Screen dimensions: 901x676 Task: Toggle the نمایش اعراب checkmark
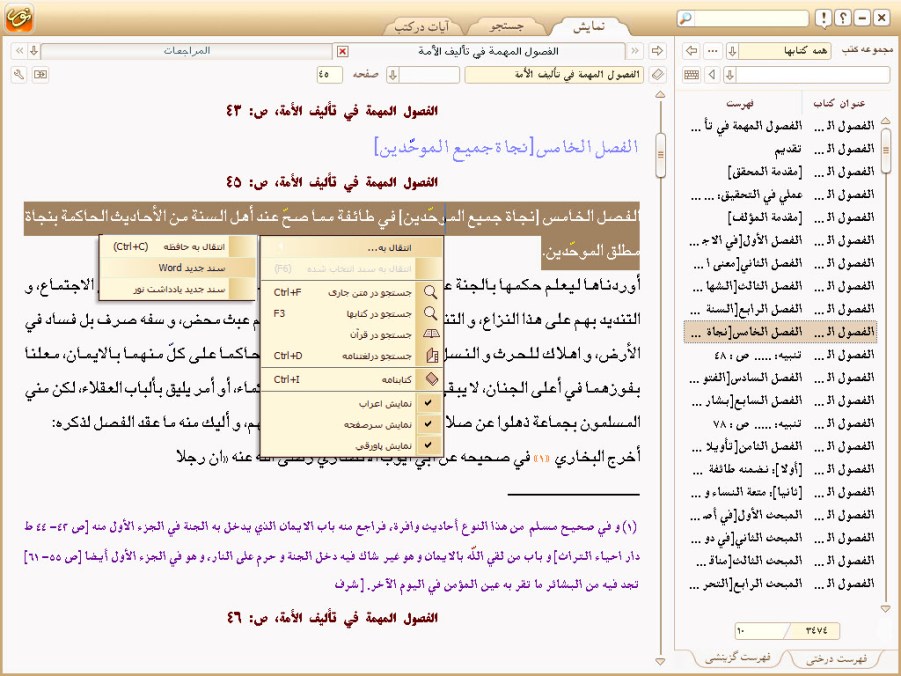428,403
